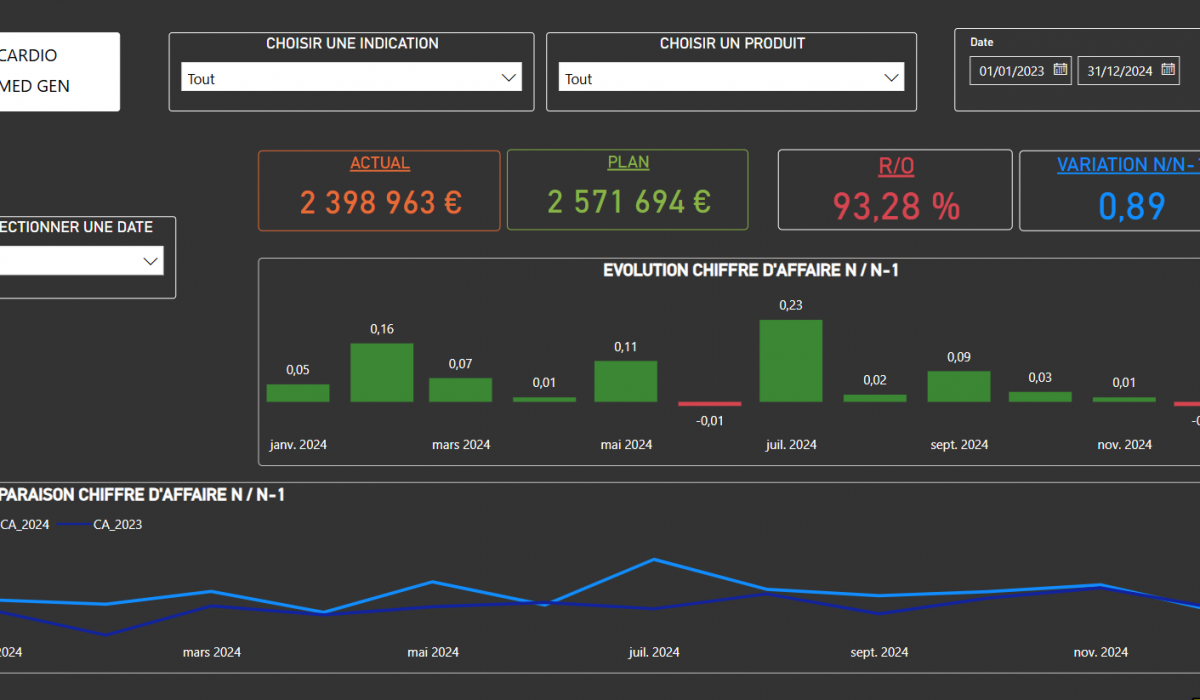Click the start date input field
Image resolution: width=1200 pixels, height=700 pixels.
[x=1011, y=71]
